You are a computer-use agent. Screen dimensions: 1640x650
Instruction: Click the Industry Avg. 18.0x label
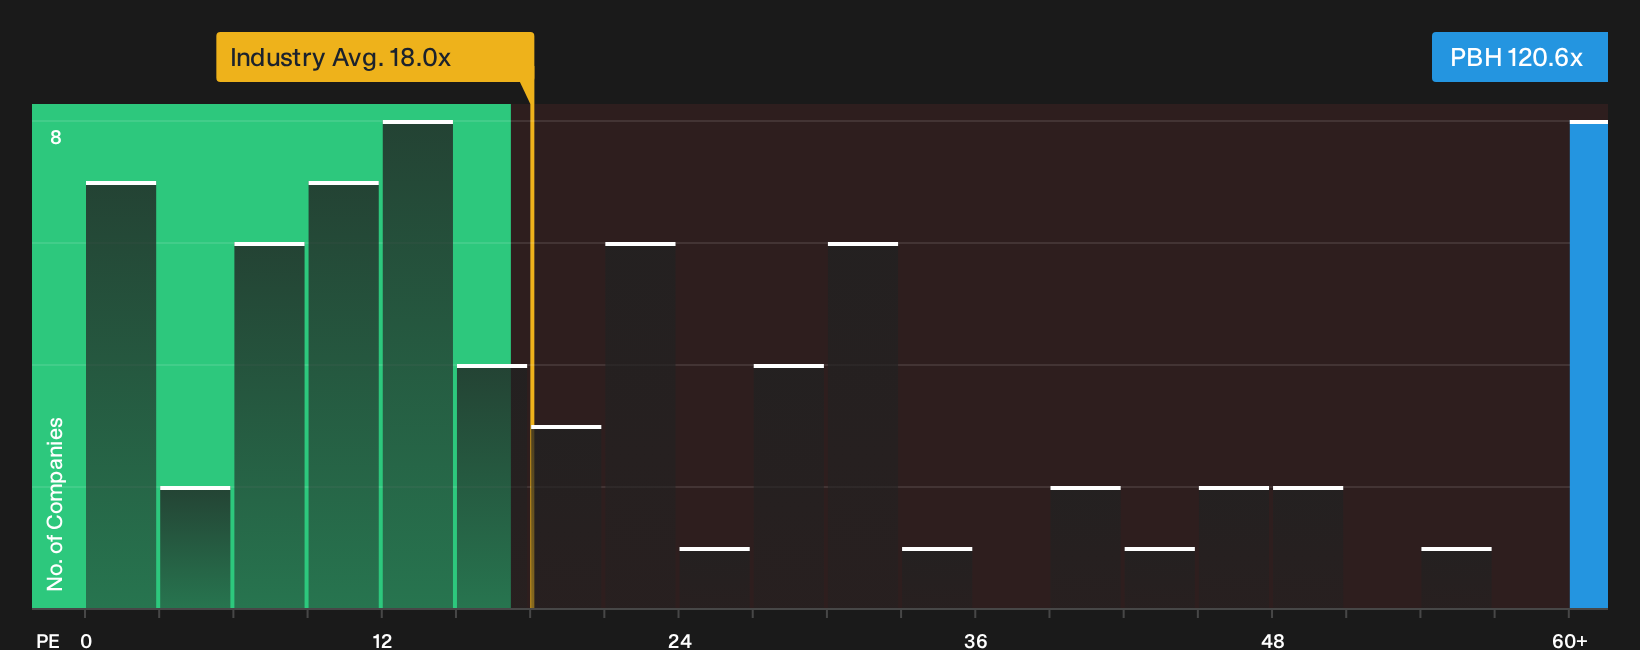coord(375,57)
